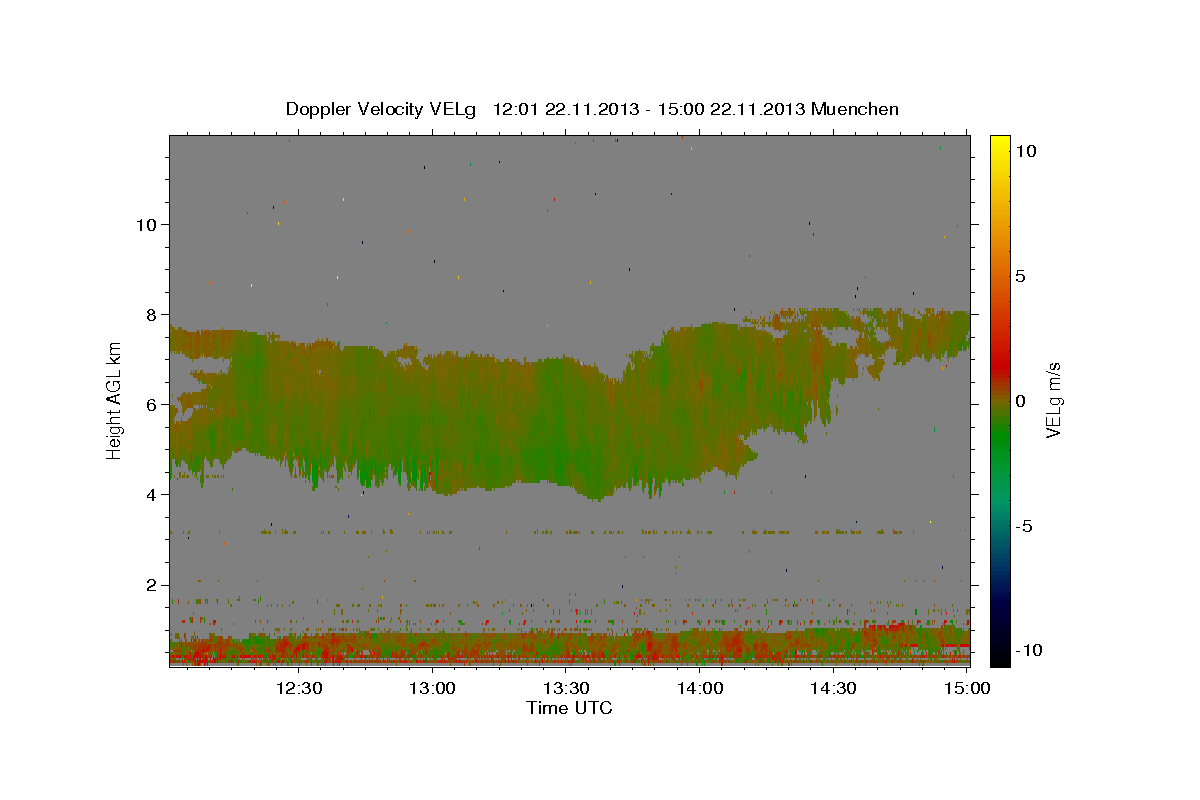Click the 15:00 time tick label
This screenshot has height=800, width=1200.
tap(967, 688)
